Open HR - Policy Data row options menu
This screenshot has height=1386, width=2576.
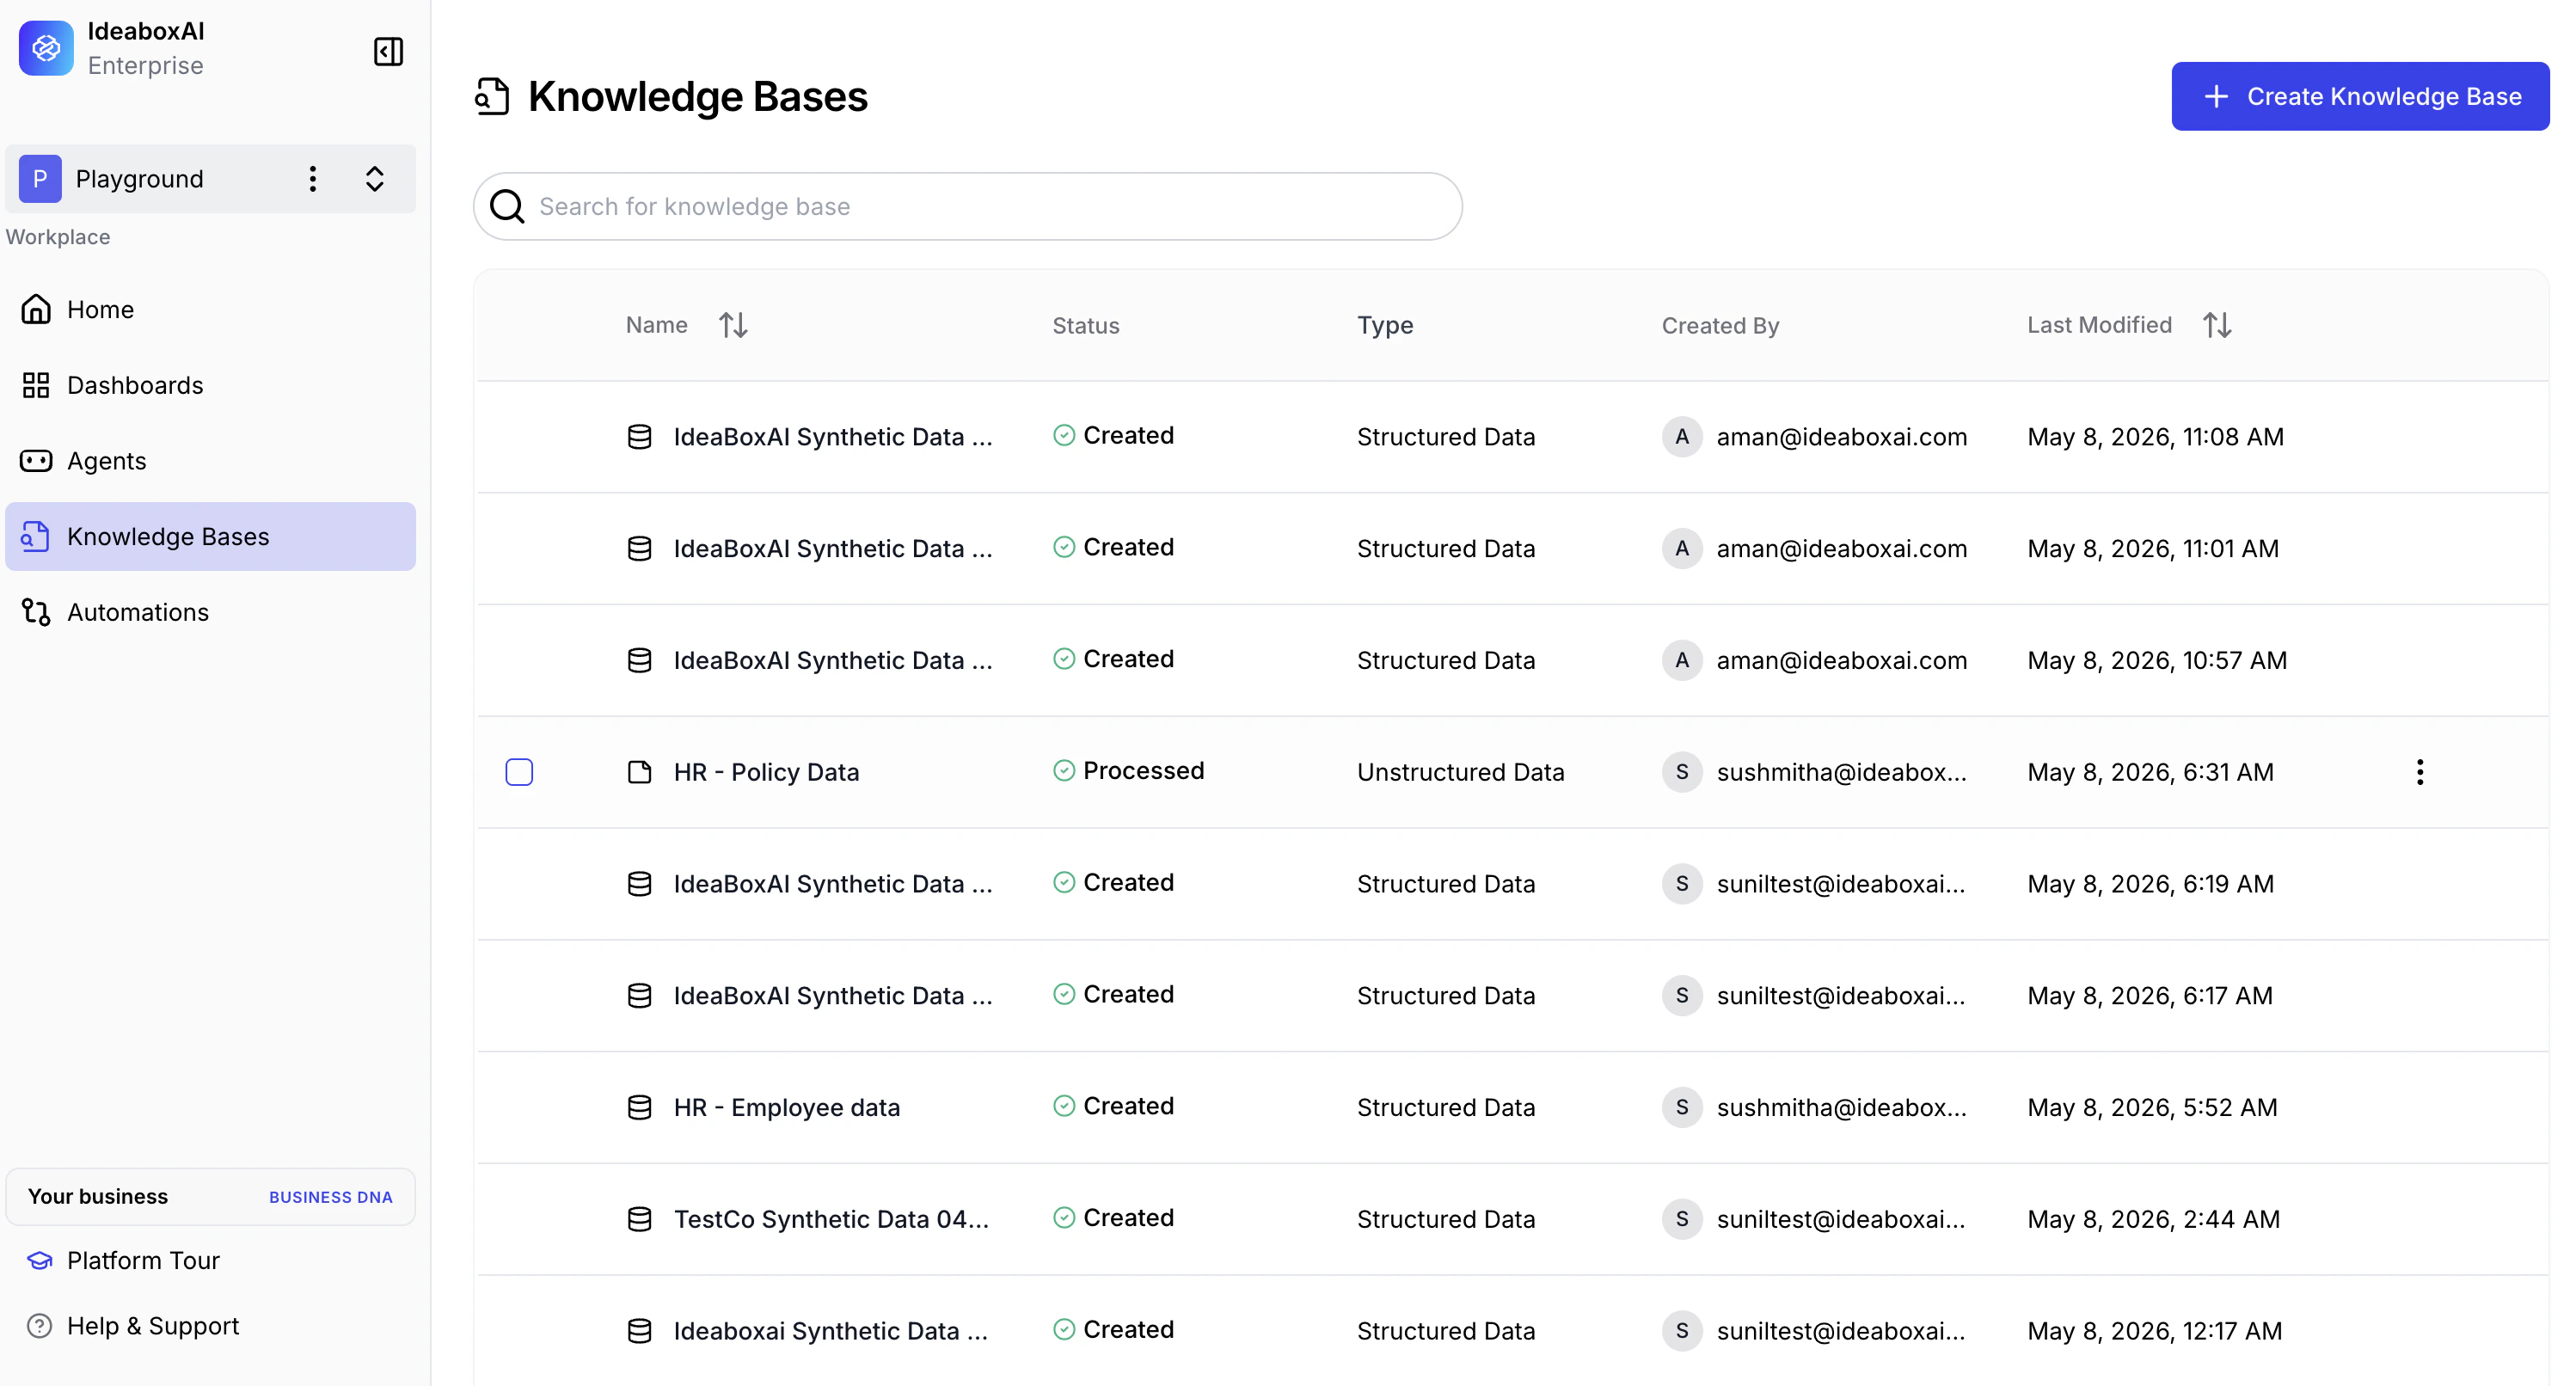tap(2420, 772)
